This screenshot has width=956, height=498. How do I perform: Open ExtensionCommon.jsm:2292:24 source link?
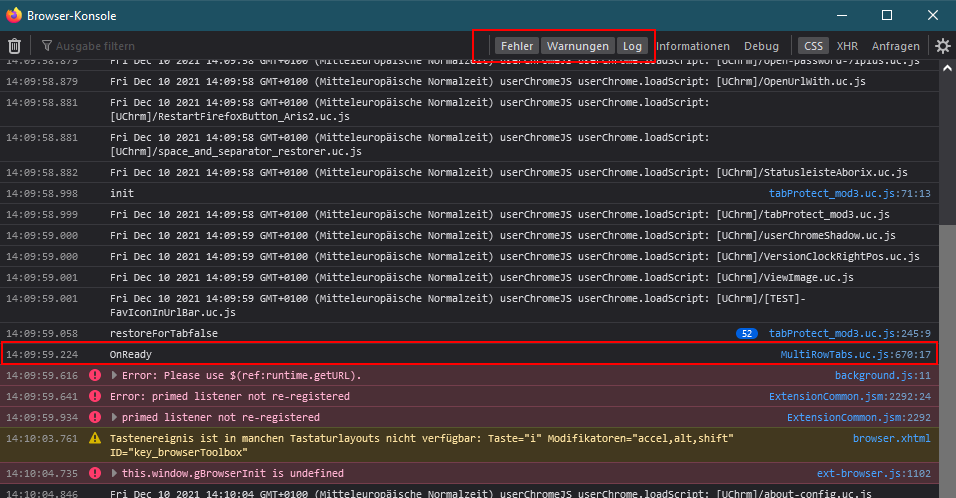pyautogui.click(x=849, y=396)
